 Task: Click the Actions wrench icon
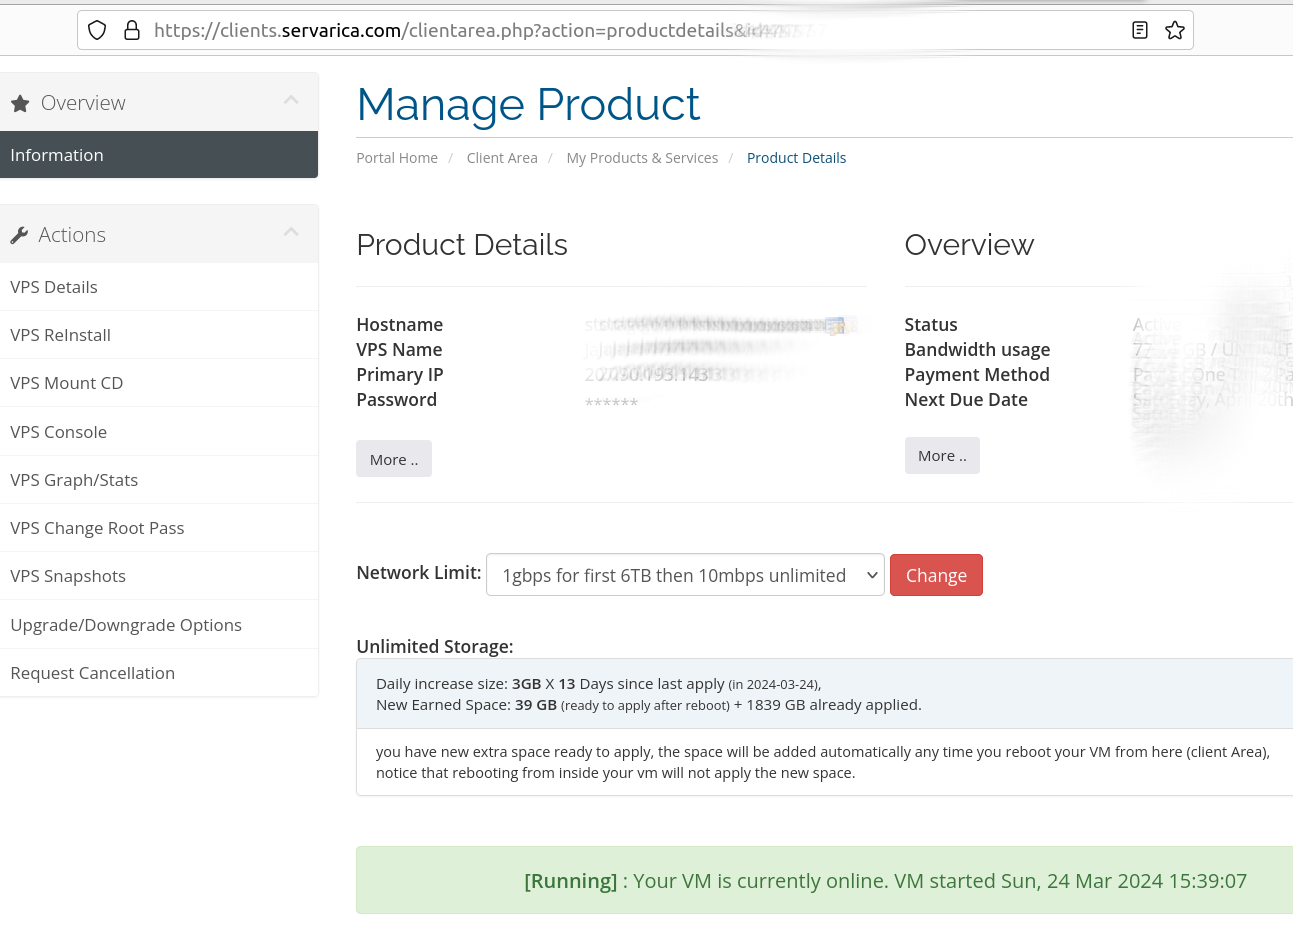[x=19, y=235]
